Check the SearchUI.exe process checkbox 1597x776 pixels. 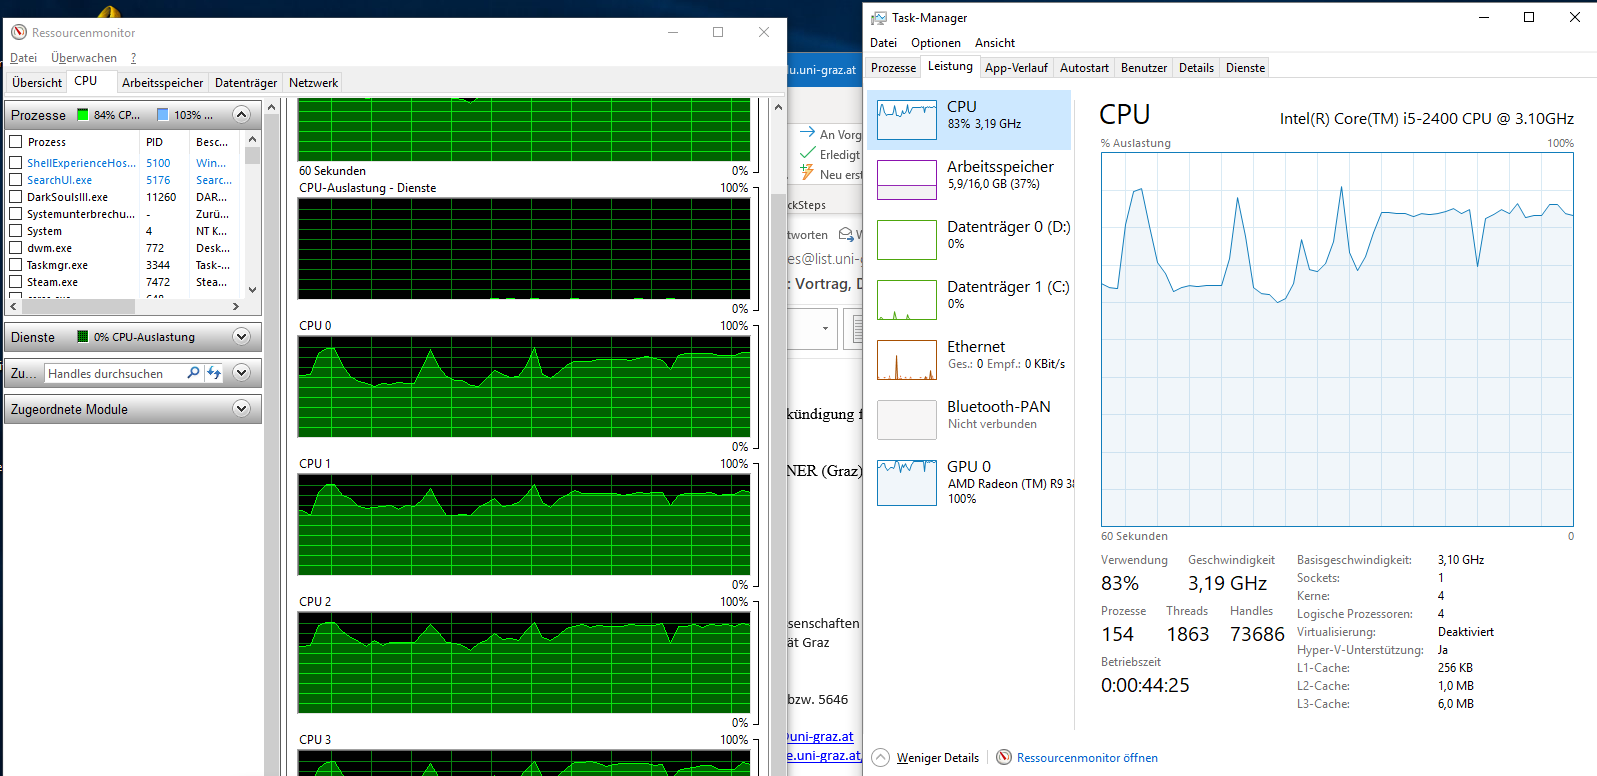click(x=15, y=180)
